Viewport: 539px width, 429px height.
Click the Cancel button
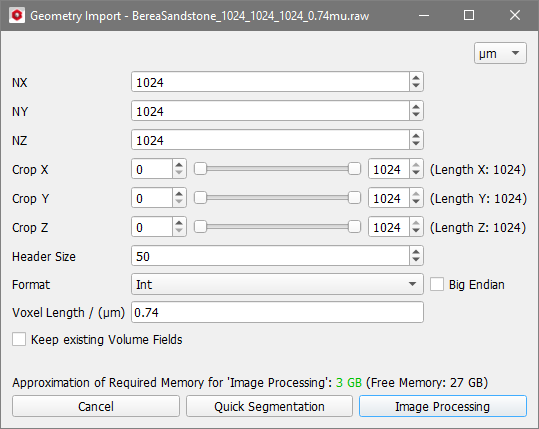pos(96,406)
